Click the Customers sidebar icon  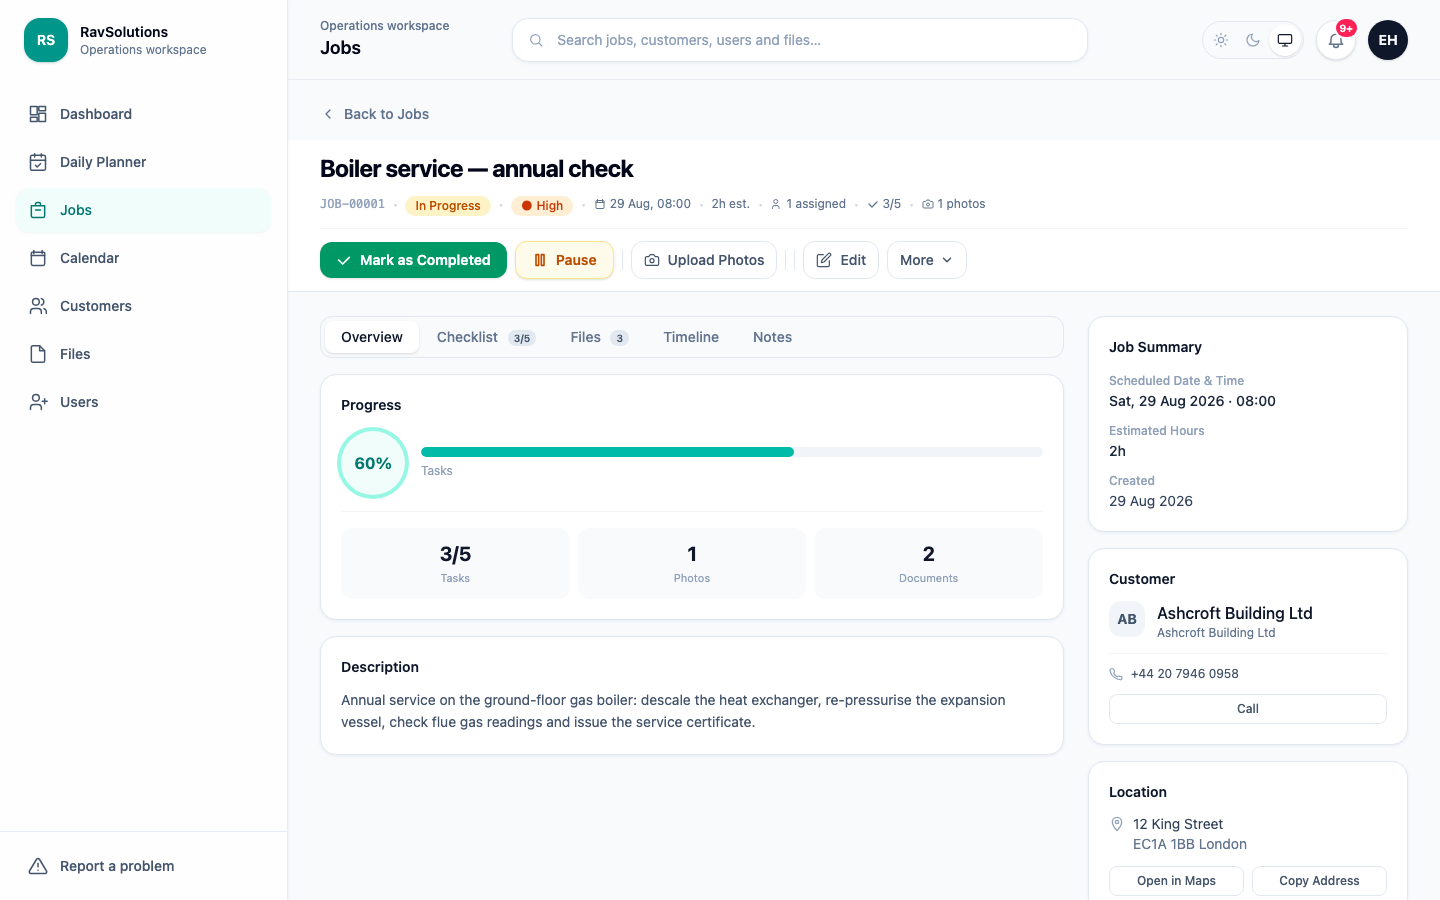pyautogui.click(x=38, y=306)
